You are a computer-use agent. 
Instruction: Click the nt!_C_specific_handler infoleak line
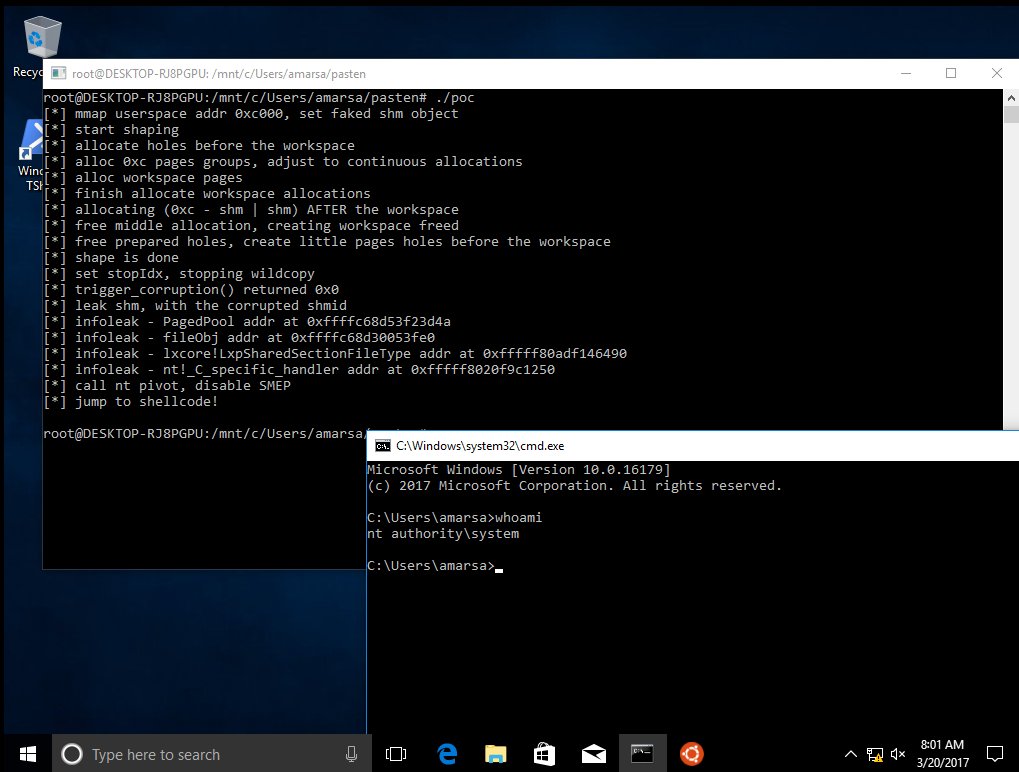[299, 369]
